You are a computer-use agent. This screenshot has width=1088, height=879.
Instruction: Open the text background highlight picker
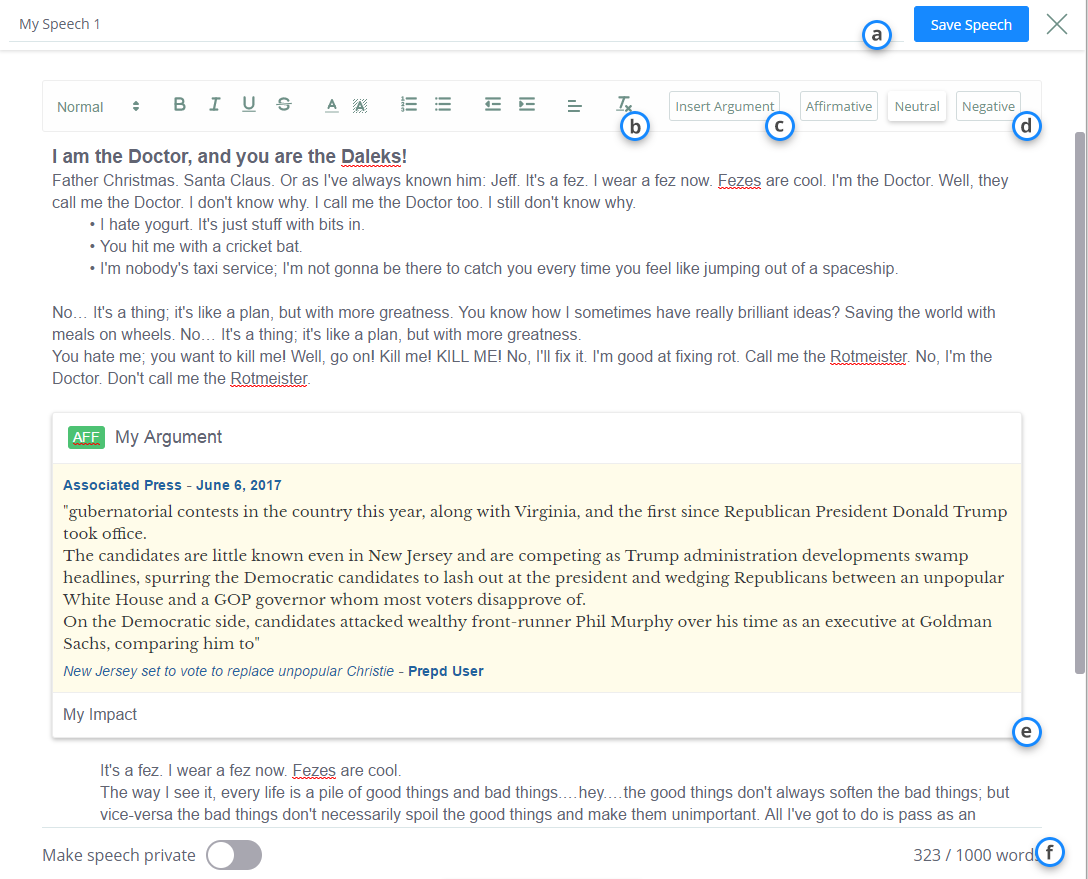click(x=359, y=105)
